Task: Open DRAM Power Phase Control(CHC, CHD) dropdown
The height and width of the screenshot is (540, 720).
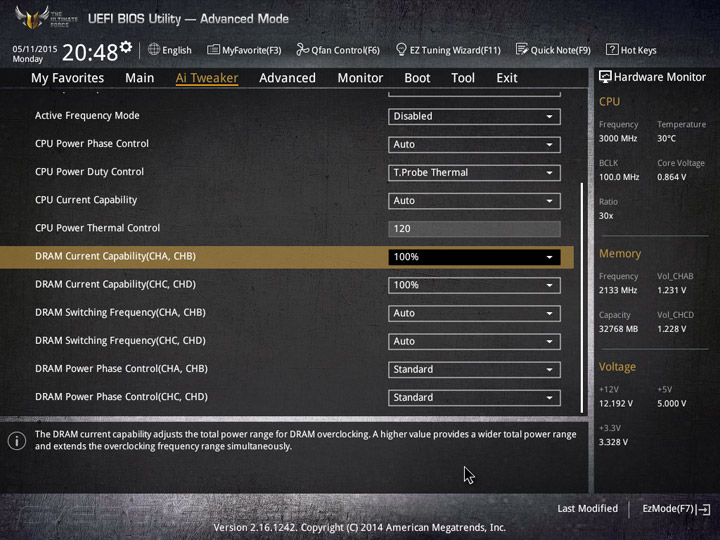Action: [x=474, y=398]
